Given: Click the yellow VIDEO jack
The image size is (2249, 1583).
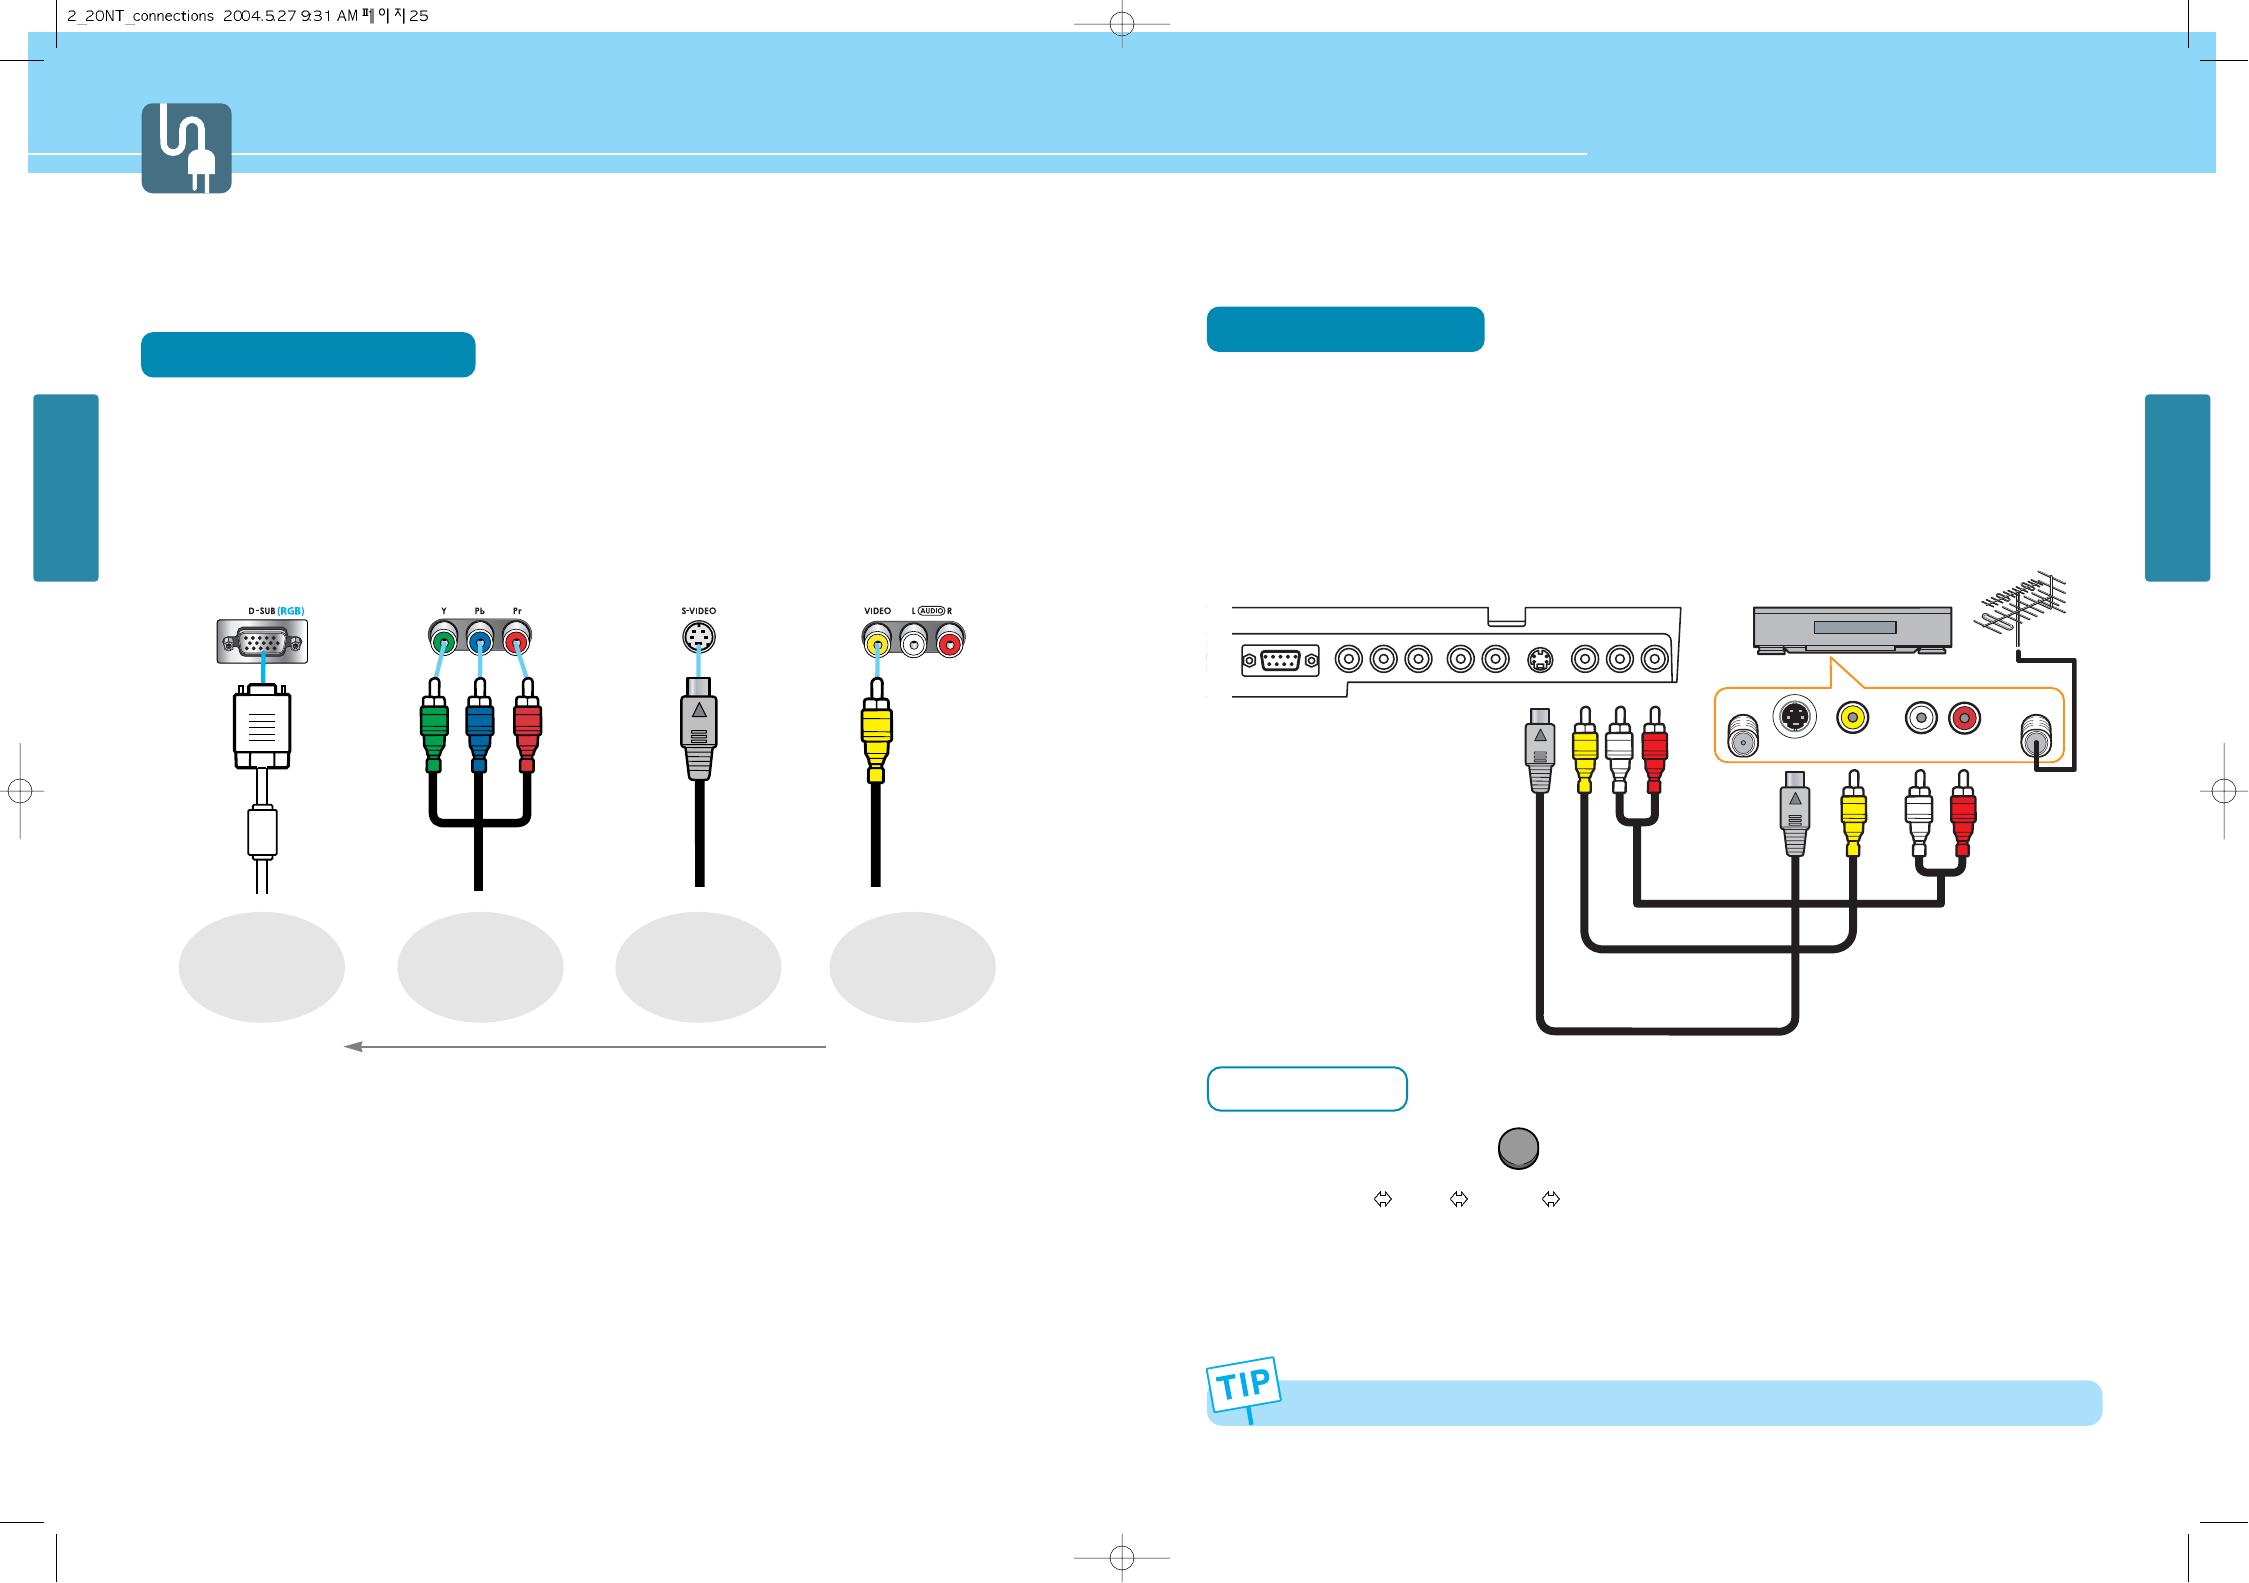Looking at the screenshot, I should pyautogui.click(x=877, y=642).
